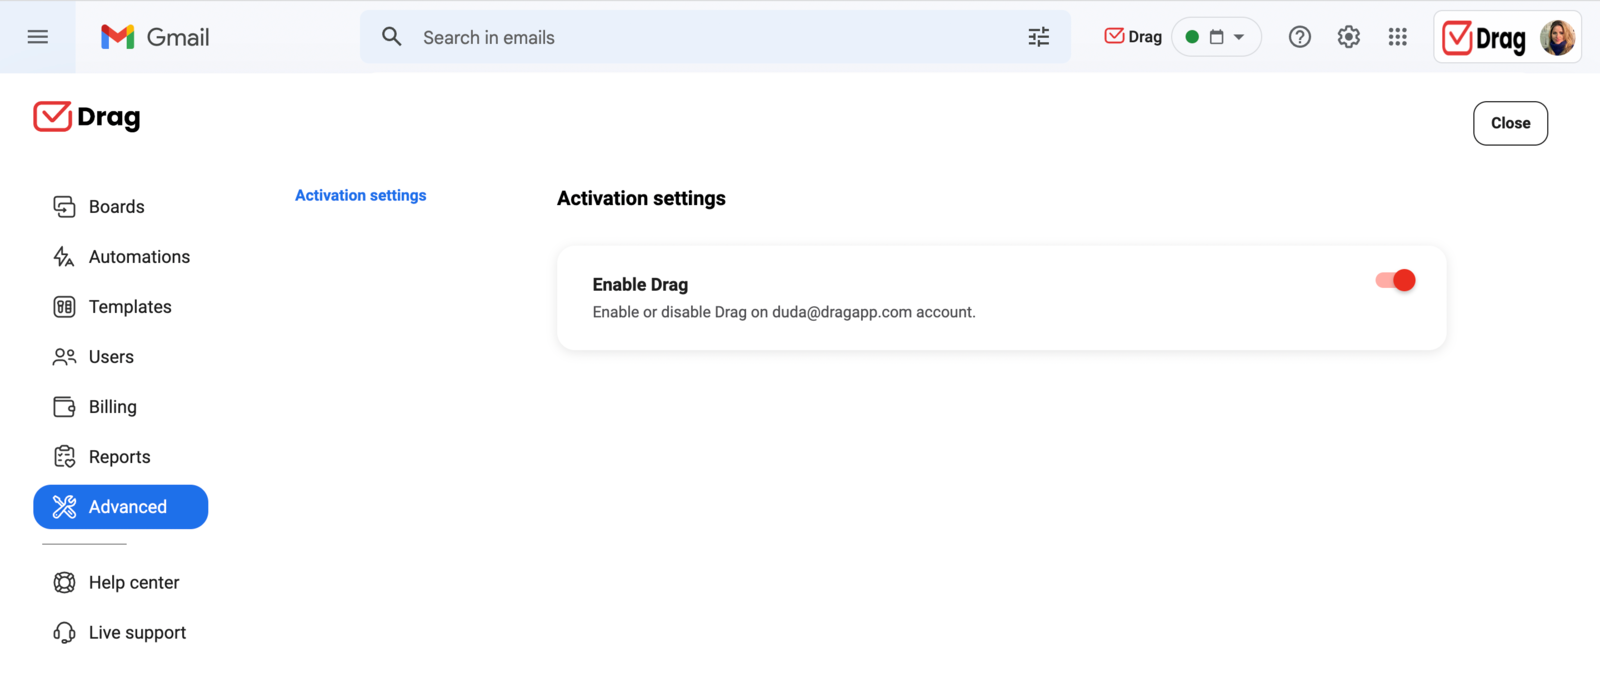The width and height of the screenshot is (1600, 687).
Task: Open the green status calendar dropdown
Action: [1216, 37]
